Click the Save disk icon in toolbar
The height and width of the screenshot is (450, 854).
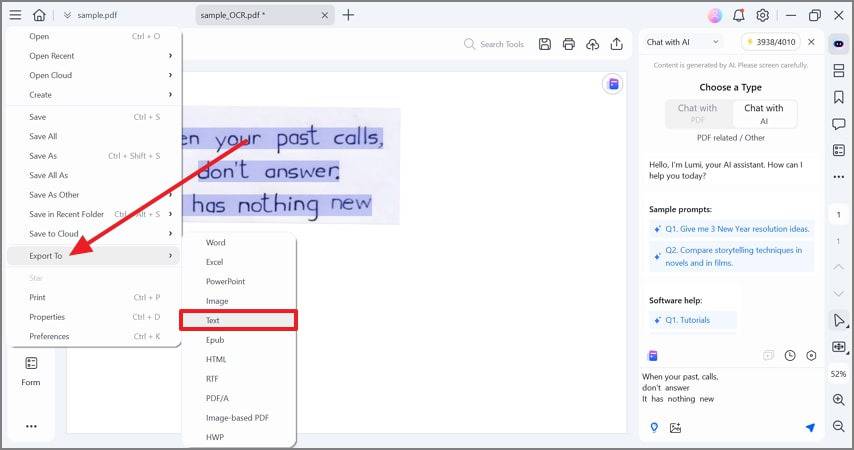tap(545, 44)
